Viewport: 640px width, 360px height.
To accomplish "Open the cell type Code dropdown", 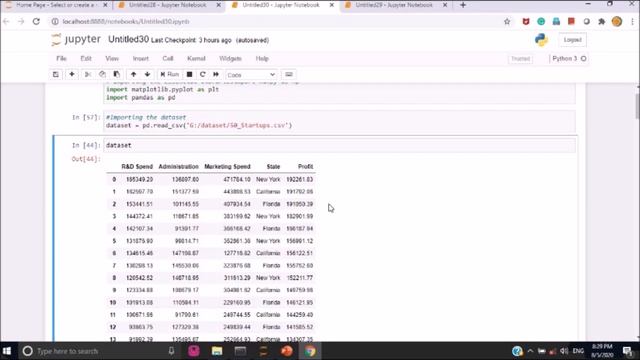I will click(251, 75).
